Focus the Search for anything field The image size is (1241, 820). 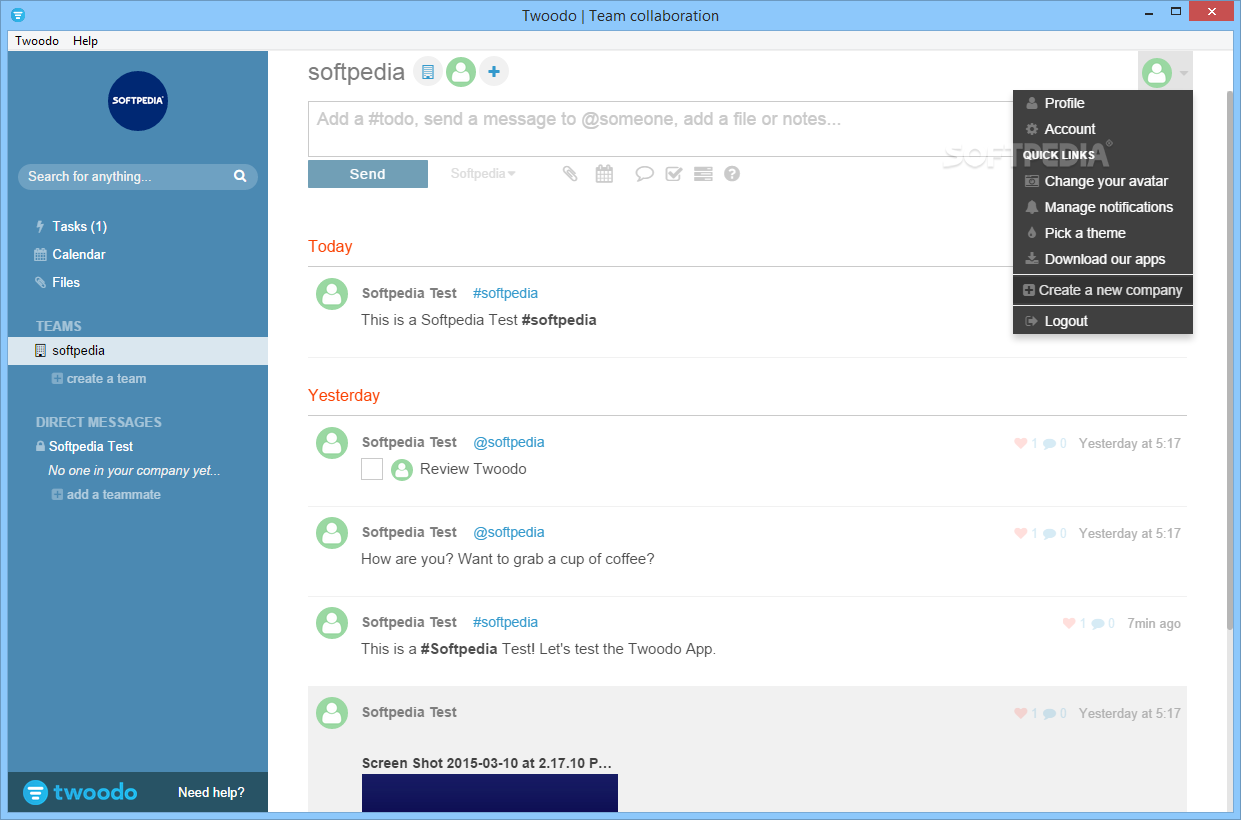pyautogui.click(x=137, y=176)
